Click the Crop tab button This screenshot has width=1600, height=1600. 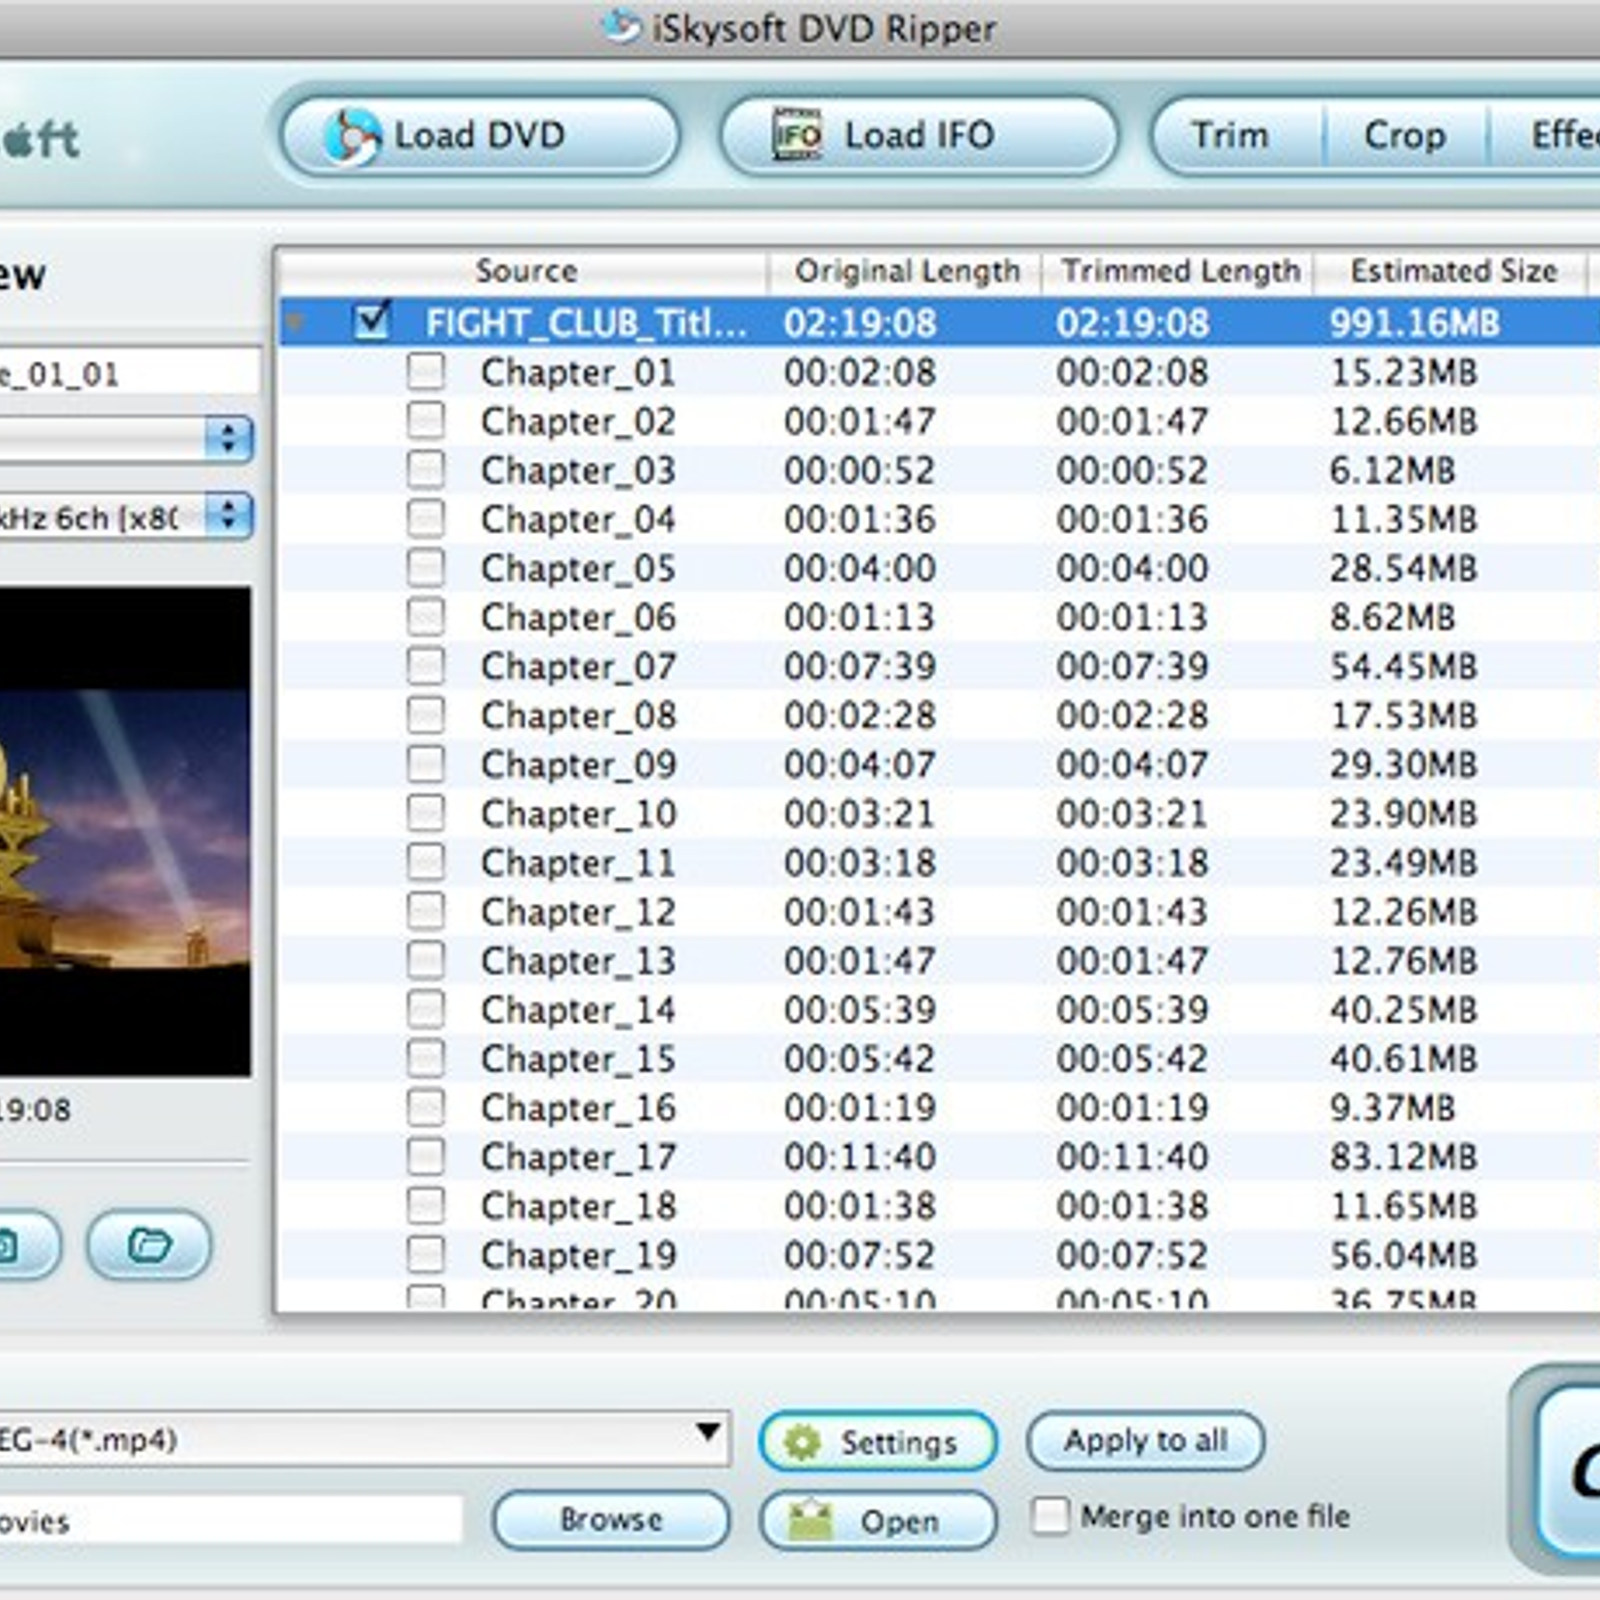pos(1405,135)
